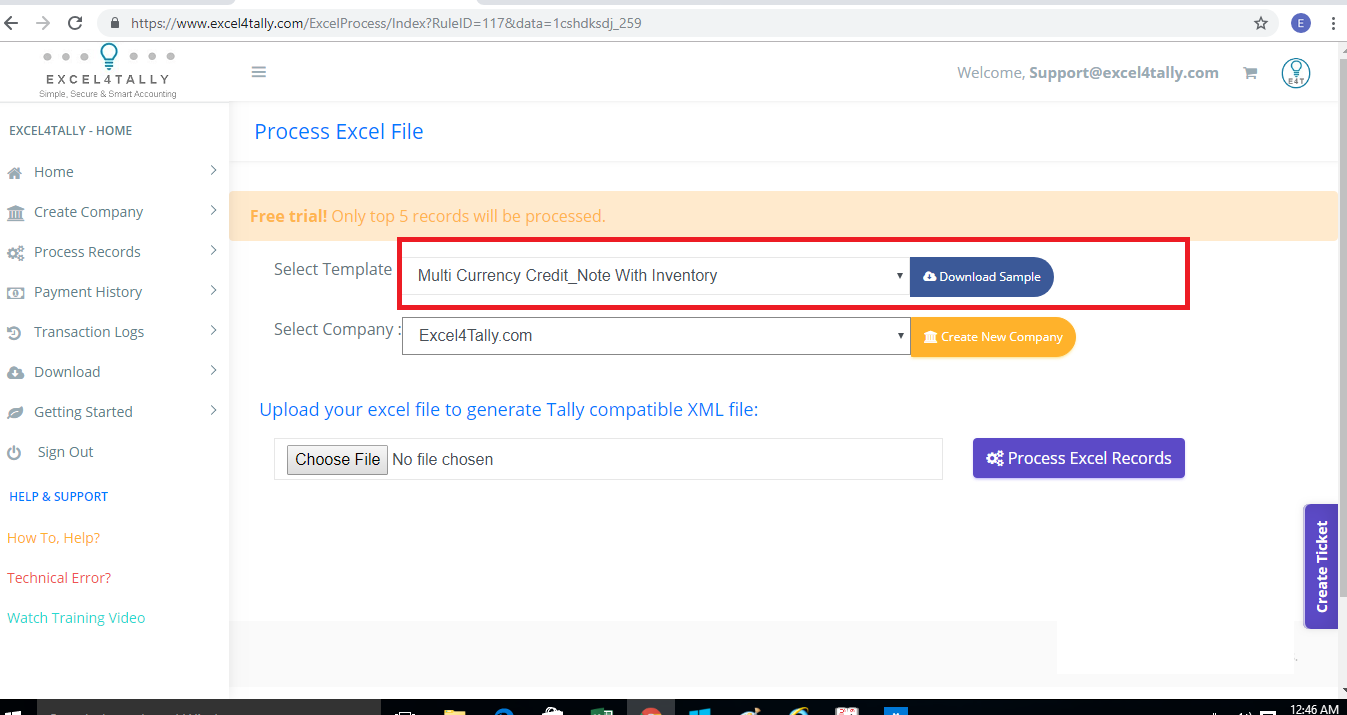Open the Select Template dropdown
The height and width of the screenshot is (715, 1347).
656,276
